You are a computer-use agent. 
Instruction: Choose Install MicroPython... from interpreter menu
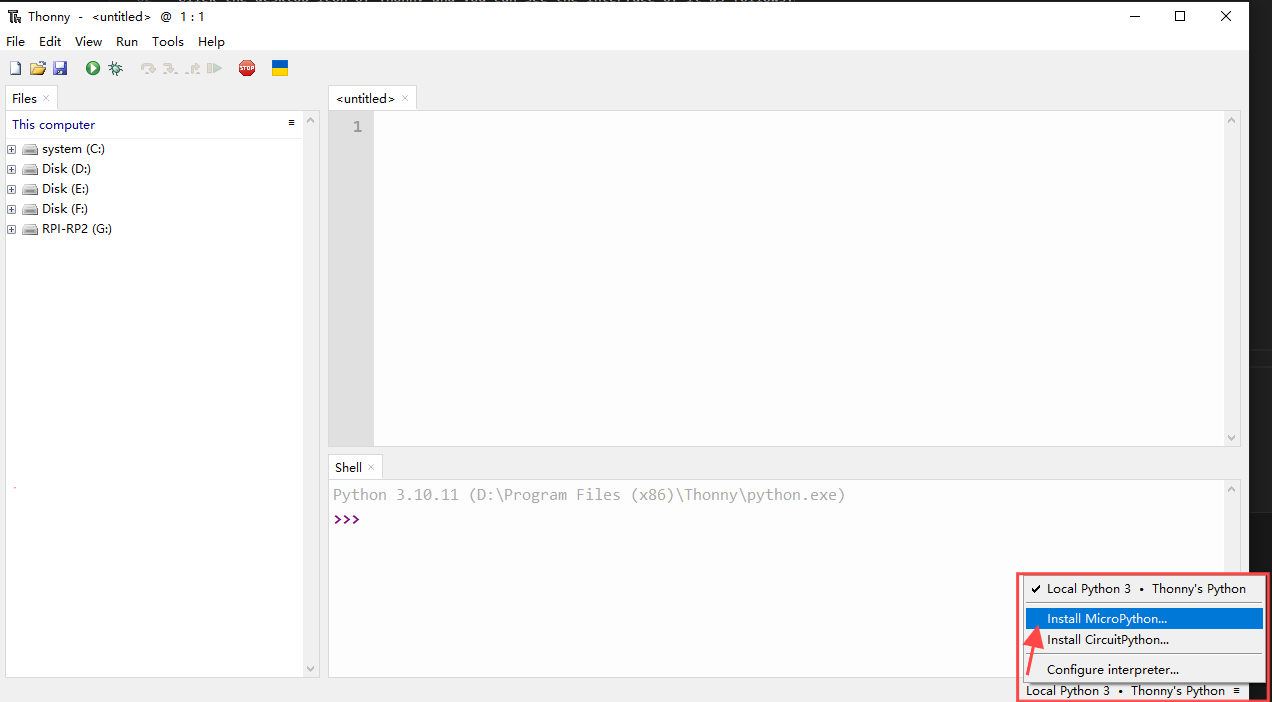tap(1144, 619)
